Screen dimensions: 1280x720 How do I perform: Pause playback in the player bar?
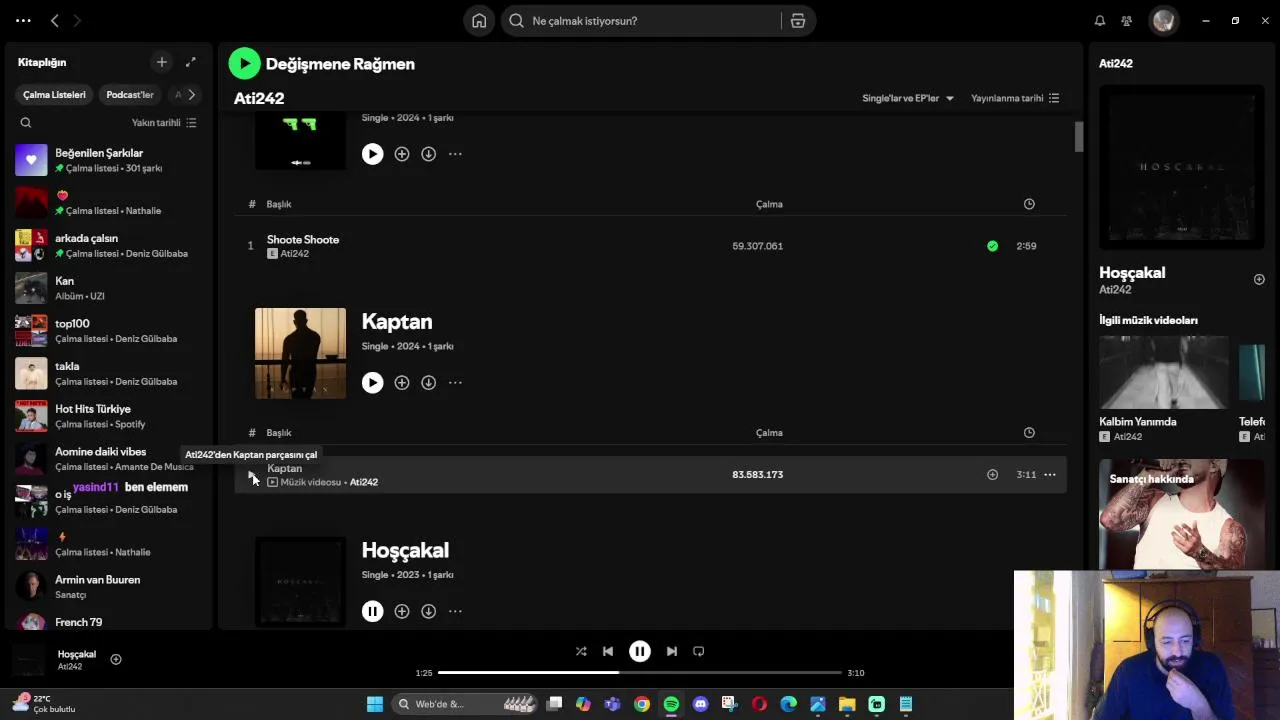[640, 651]
